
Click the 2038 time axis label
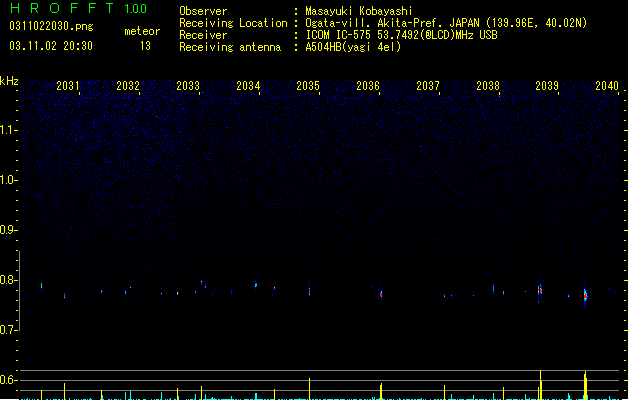pos(488,86)
